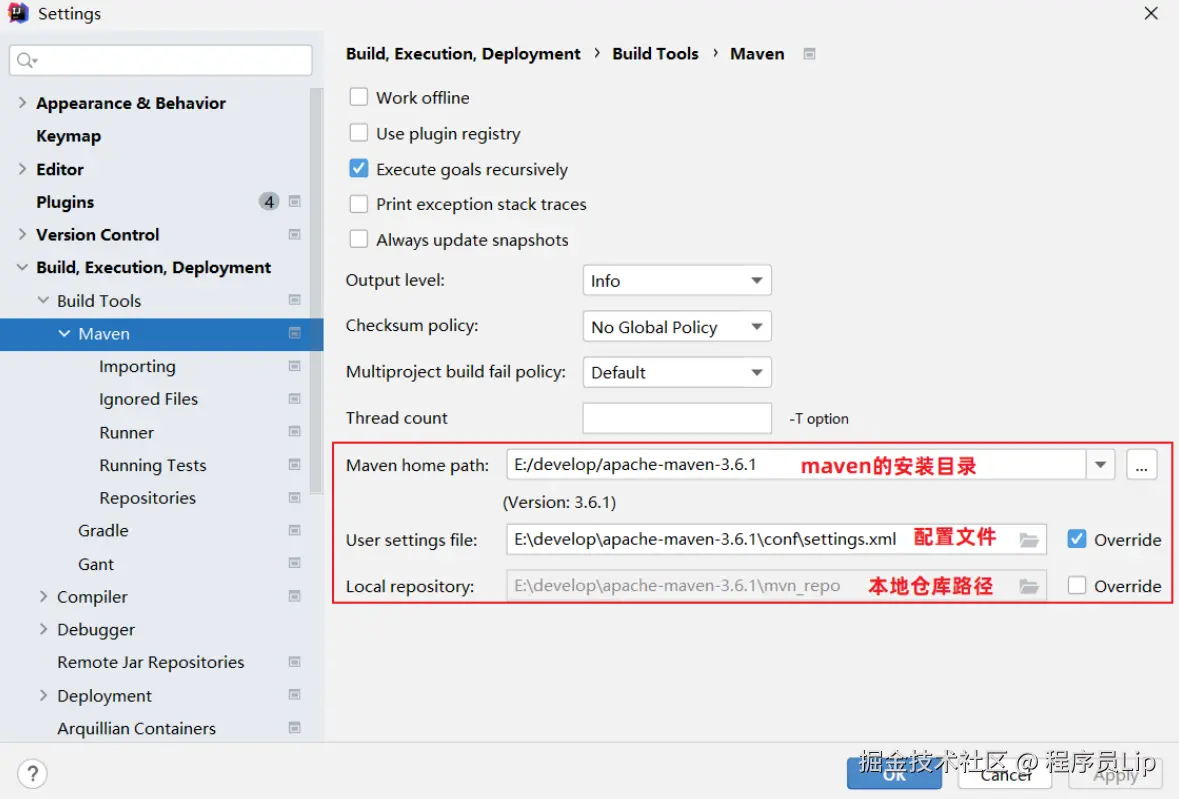Screen dimensions: 1179x799
Task: Click the project-level icon beside Runner
Action: pyautogui.click(x=295, y=432)
